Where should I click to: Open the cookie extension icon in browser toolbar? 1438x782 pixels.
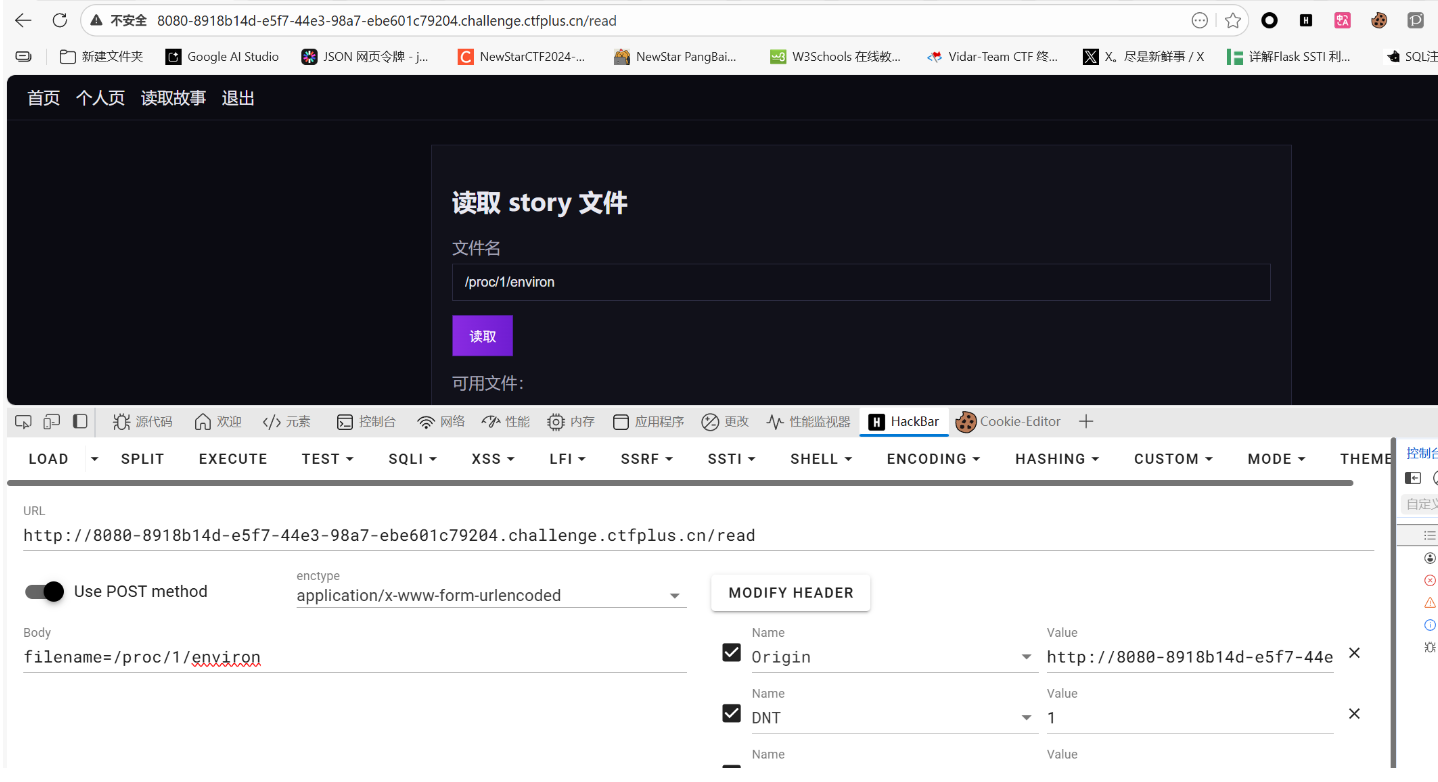pos(1379,20)
